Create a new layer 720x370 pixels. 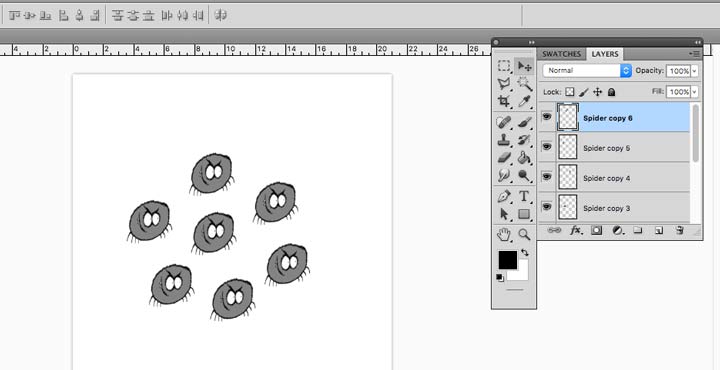point(658,230)
